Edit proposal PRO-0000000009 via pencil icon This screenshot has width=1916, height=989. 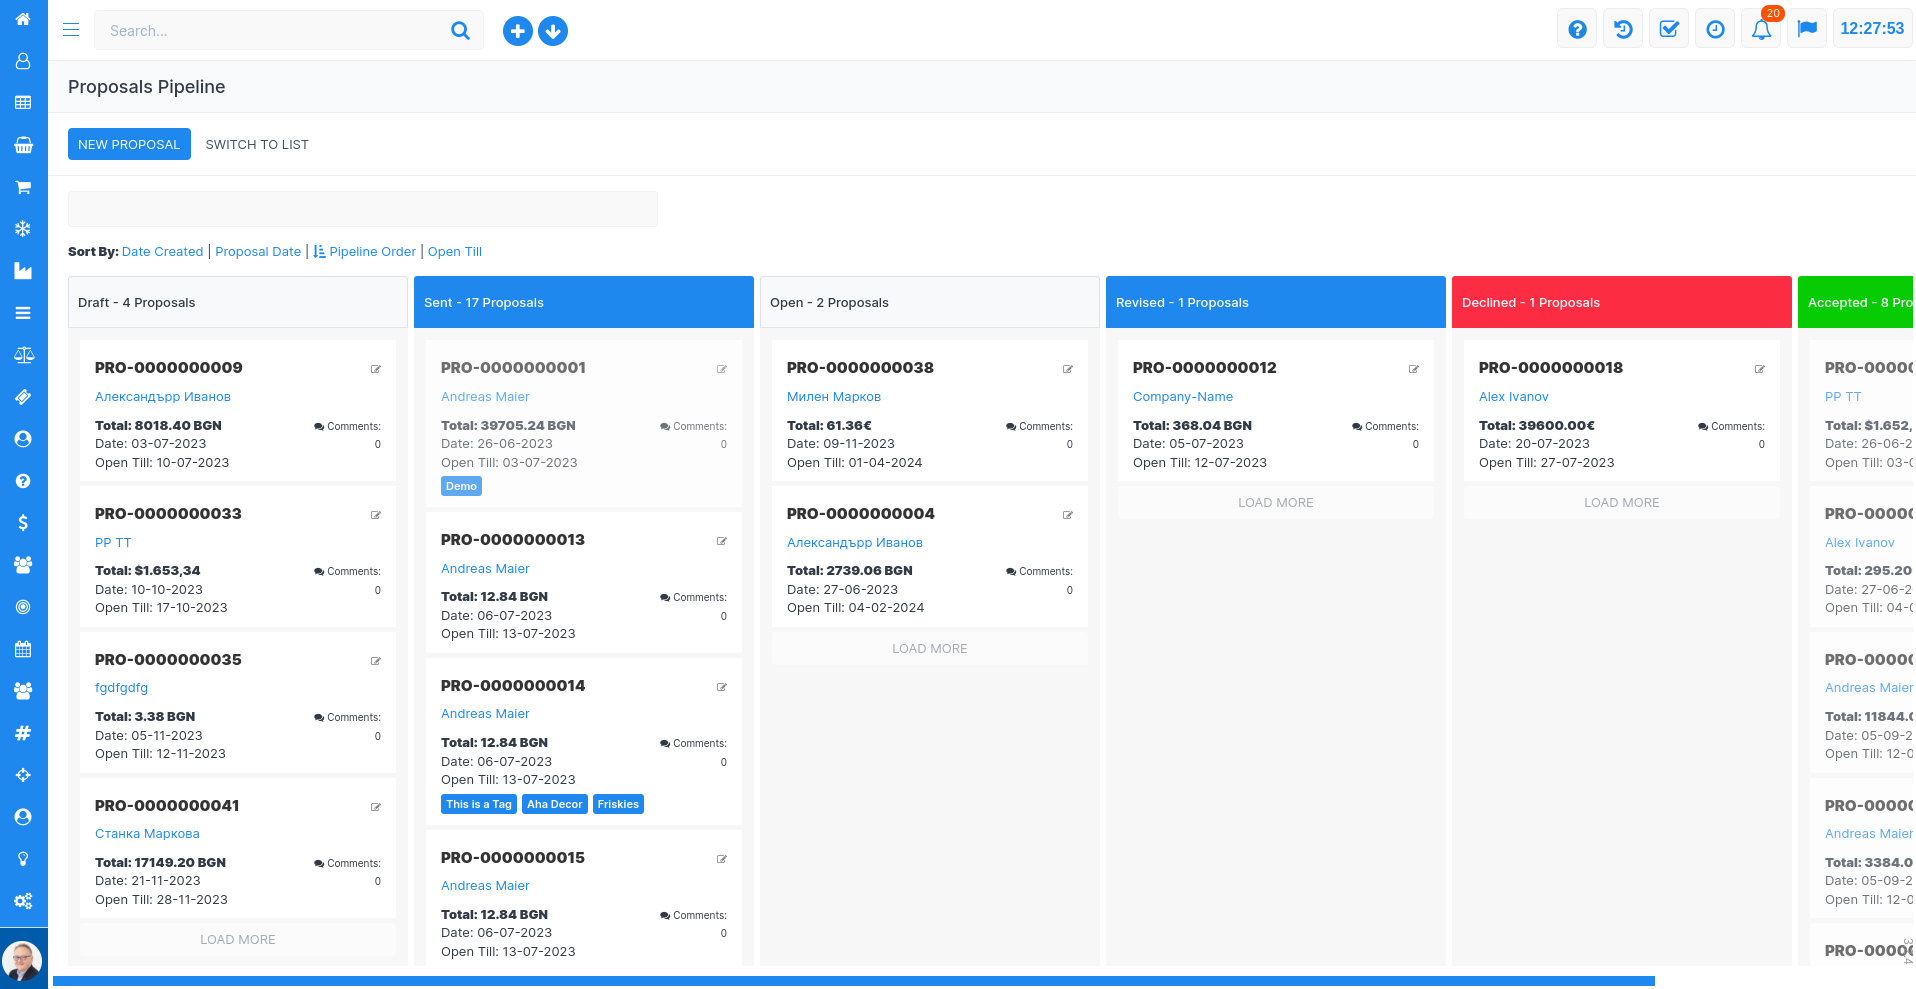coord(376,369)
